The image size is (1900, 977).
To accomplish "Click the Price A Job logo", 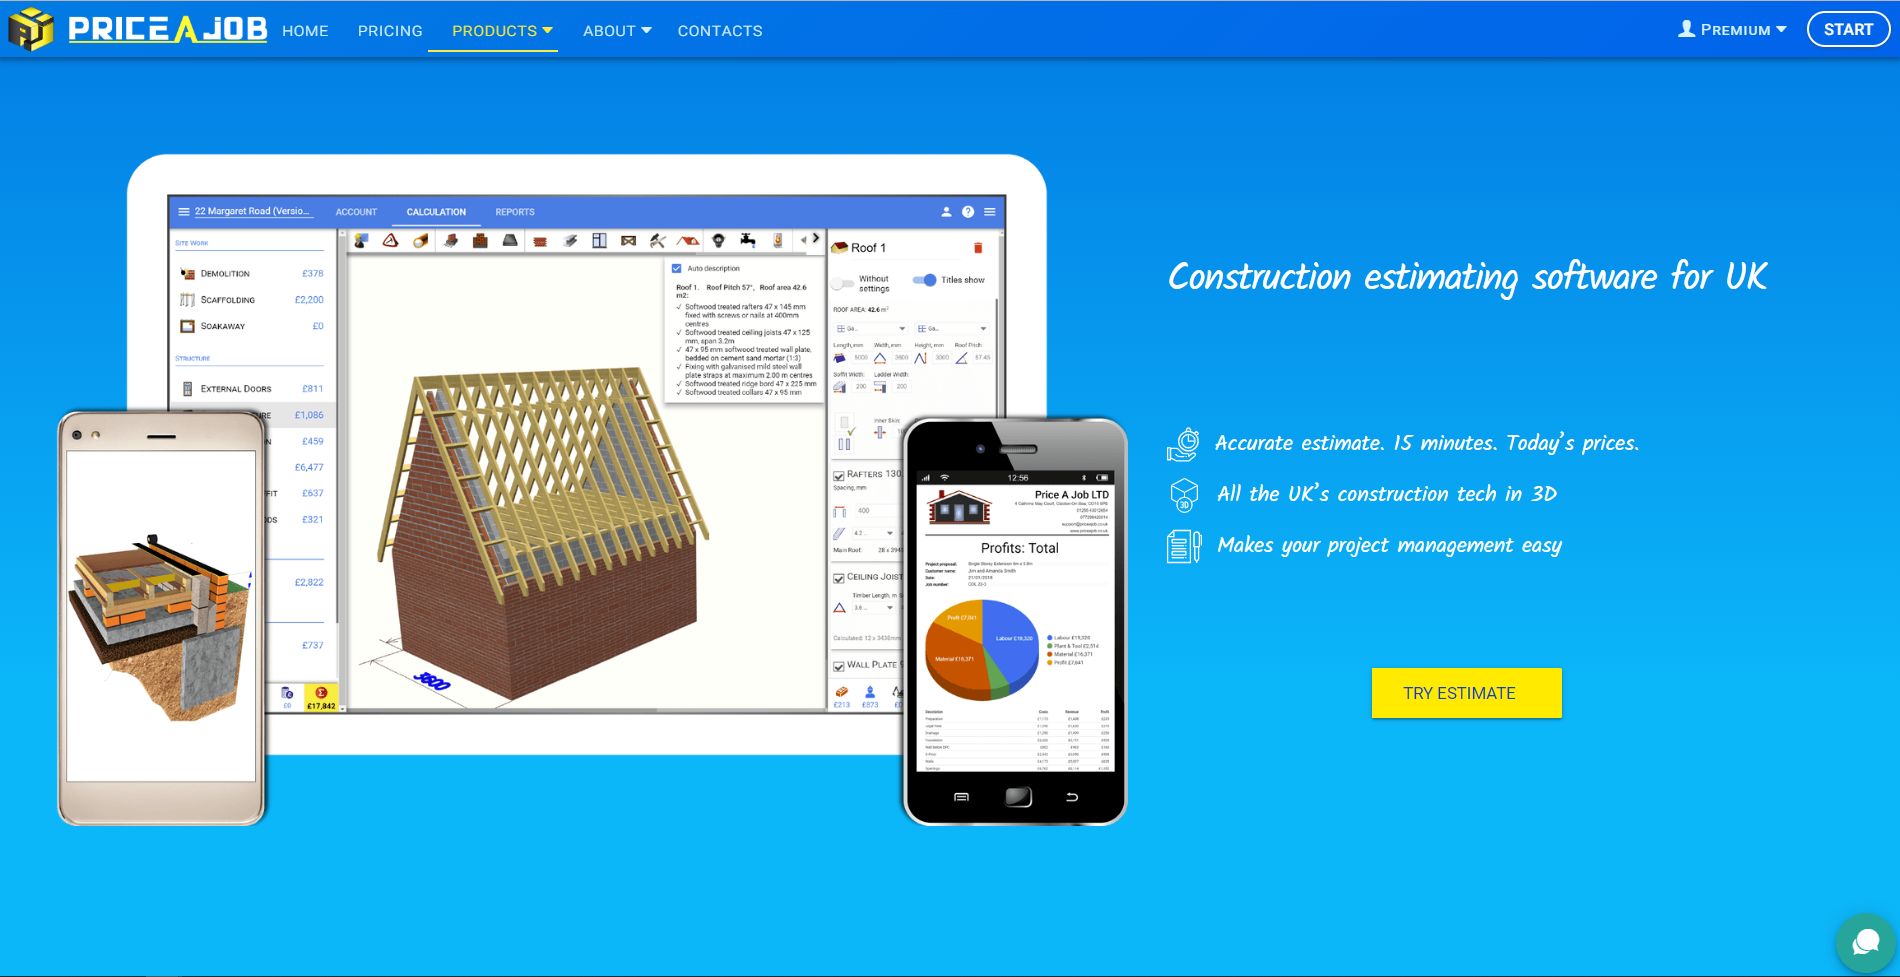I will [x=138, y=29].
